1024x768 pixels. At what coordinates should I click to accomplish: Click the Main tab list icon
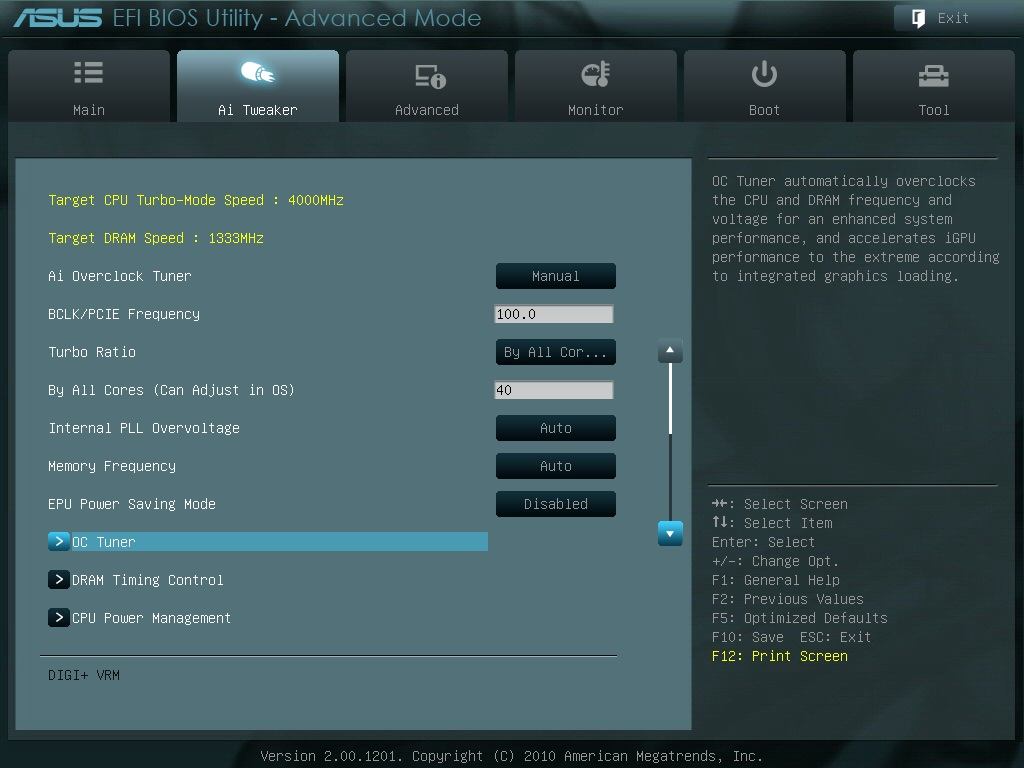point(89,72)
